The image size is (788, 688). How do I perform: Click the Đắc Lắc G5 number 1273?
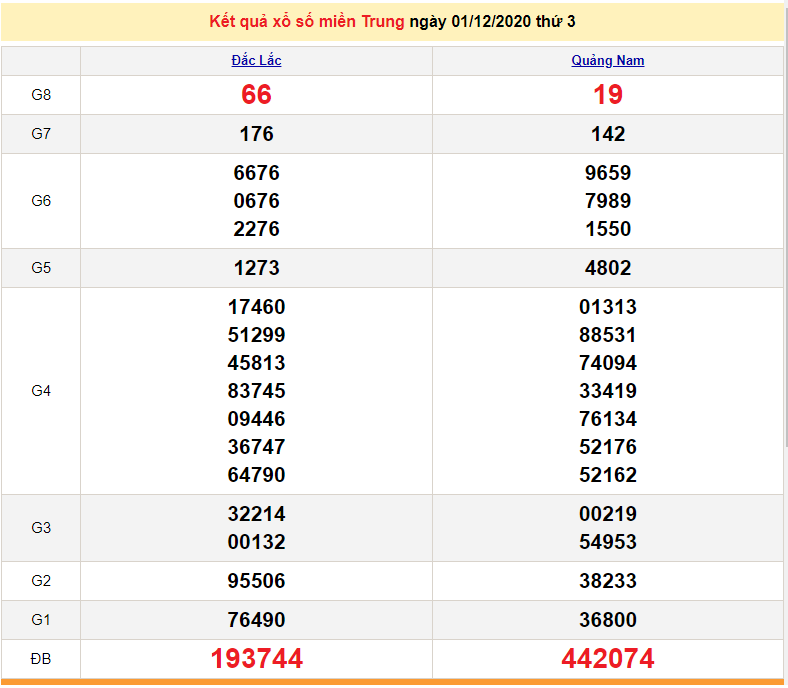click(x=256, y=268)
